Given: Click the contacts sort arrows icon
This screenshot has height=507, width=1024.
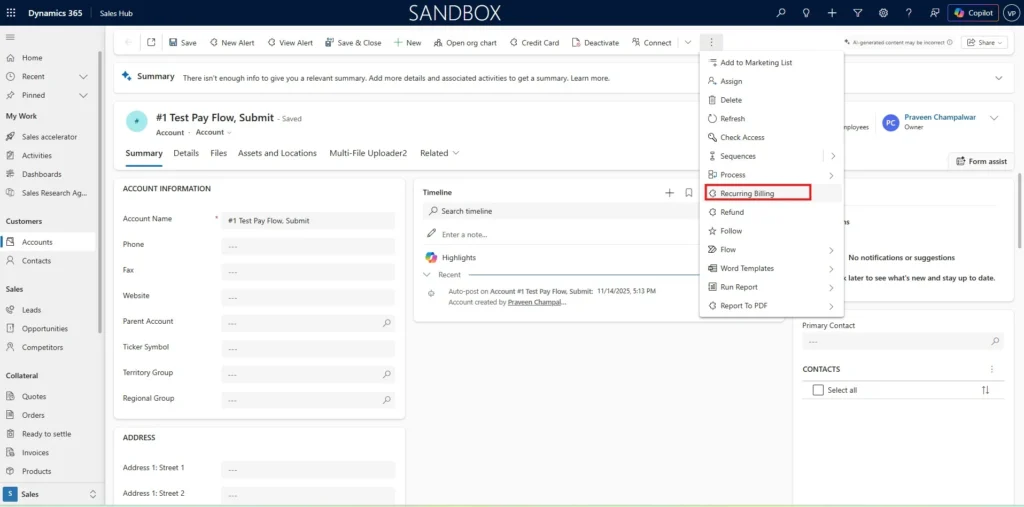Looking at the screenshot, I should point(985,390).
